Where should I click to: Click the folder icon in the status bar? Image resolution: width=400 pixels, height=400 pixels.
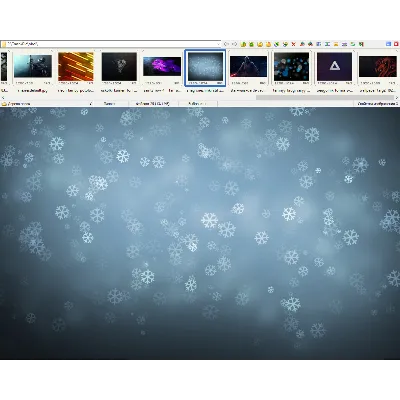point(4,104)
